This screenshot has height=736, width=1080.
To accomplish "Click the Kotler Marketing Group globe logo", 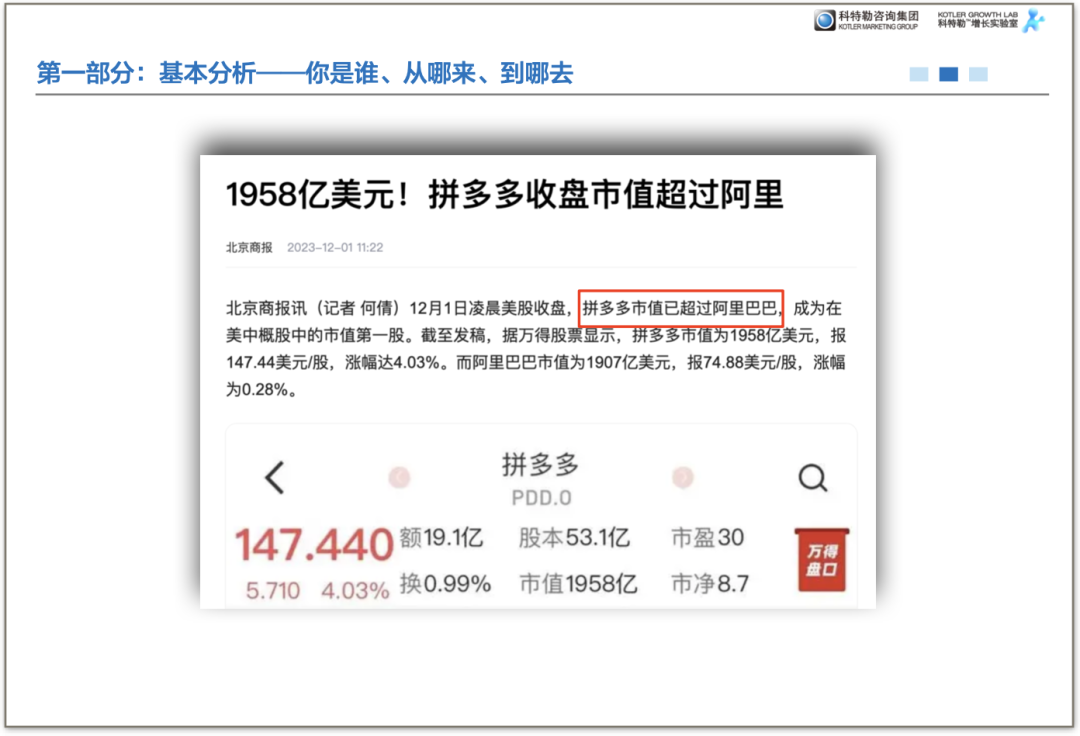I will 825,21.
